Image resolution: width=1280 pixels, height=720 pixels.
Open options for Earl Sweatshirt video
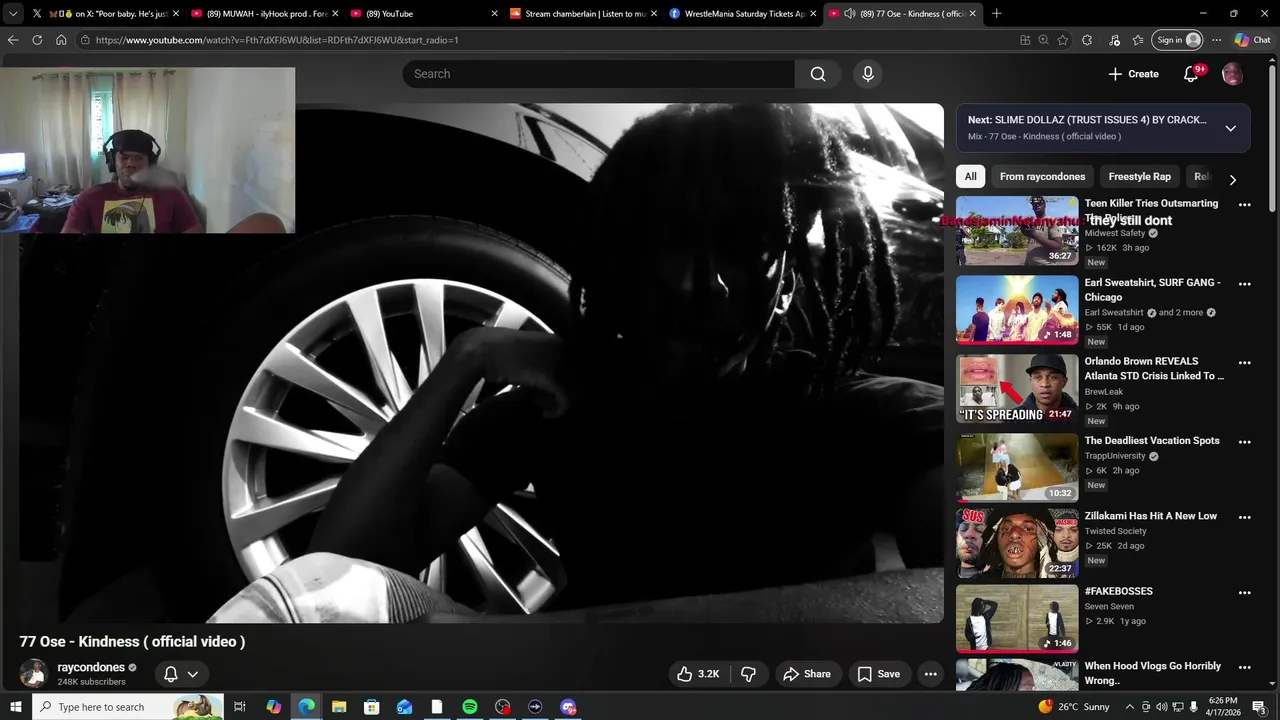(1245, 284)
